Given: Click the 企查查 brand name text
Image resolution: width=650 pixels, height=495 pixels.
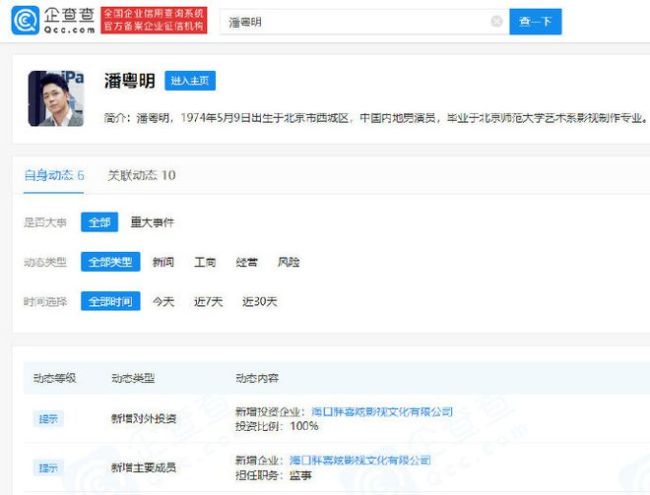Looking at the screenshot, I should point(70,15).
